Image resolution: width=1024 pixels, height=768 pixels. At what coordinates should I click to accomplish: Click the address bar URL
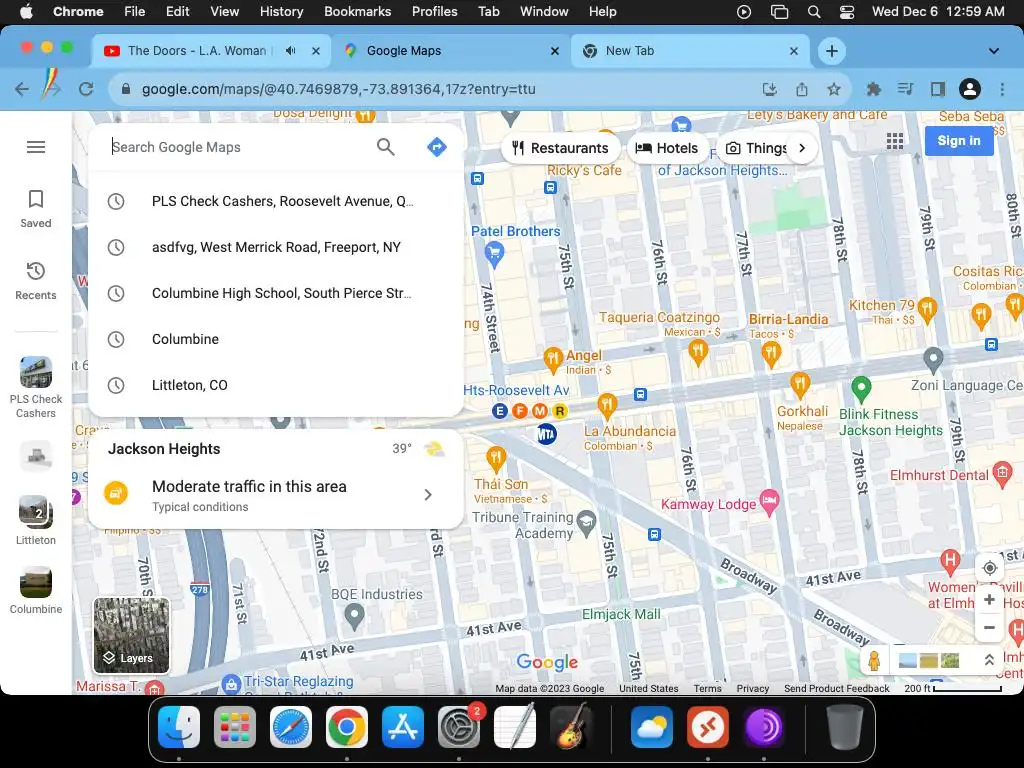click(338, 89)
